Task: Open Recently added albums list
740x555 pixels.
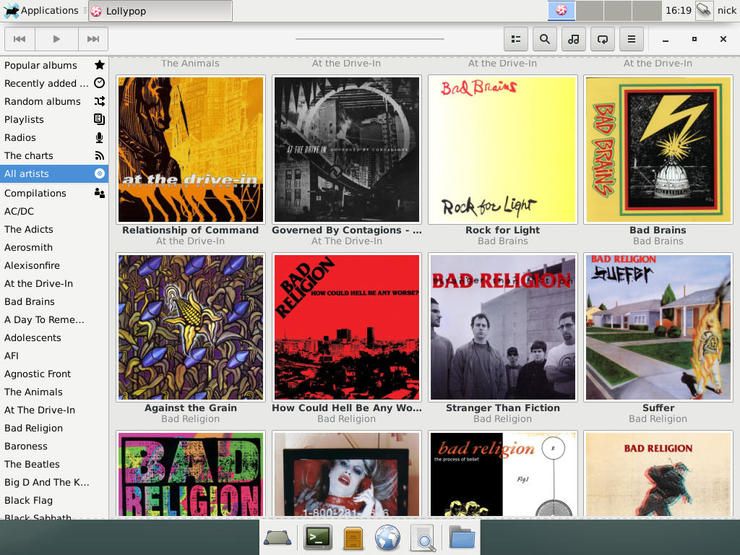Action: click(x=54, y=83)
